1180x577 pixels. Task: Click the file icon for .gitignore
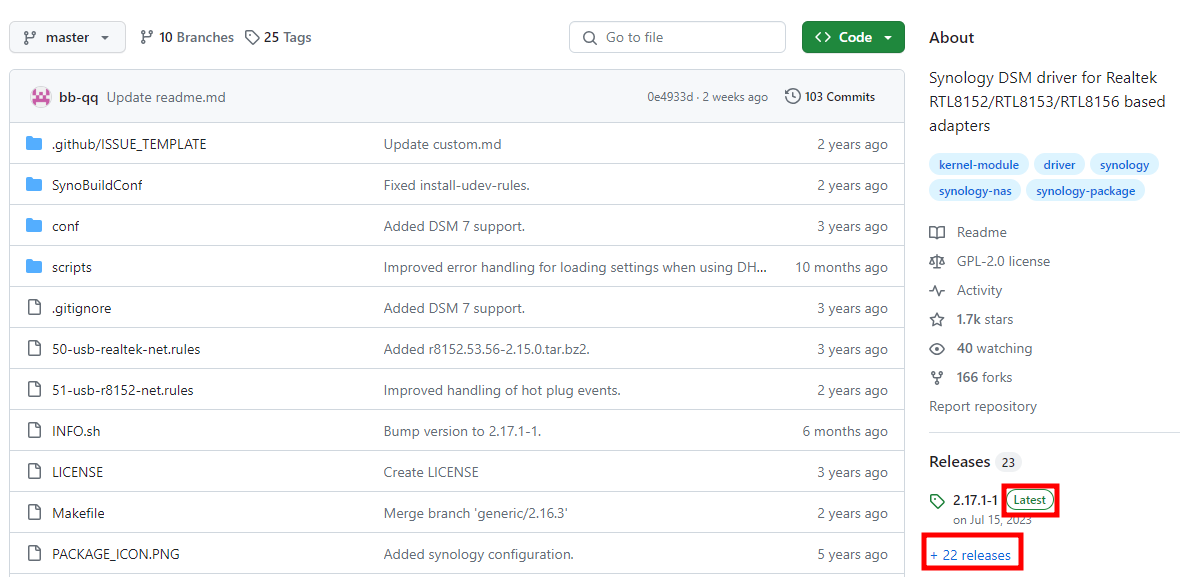point(34,308)
